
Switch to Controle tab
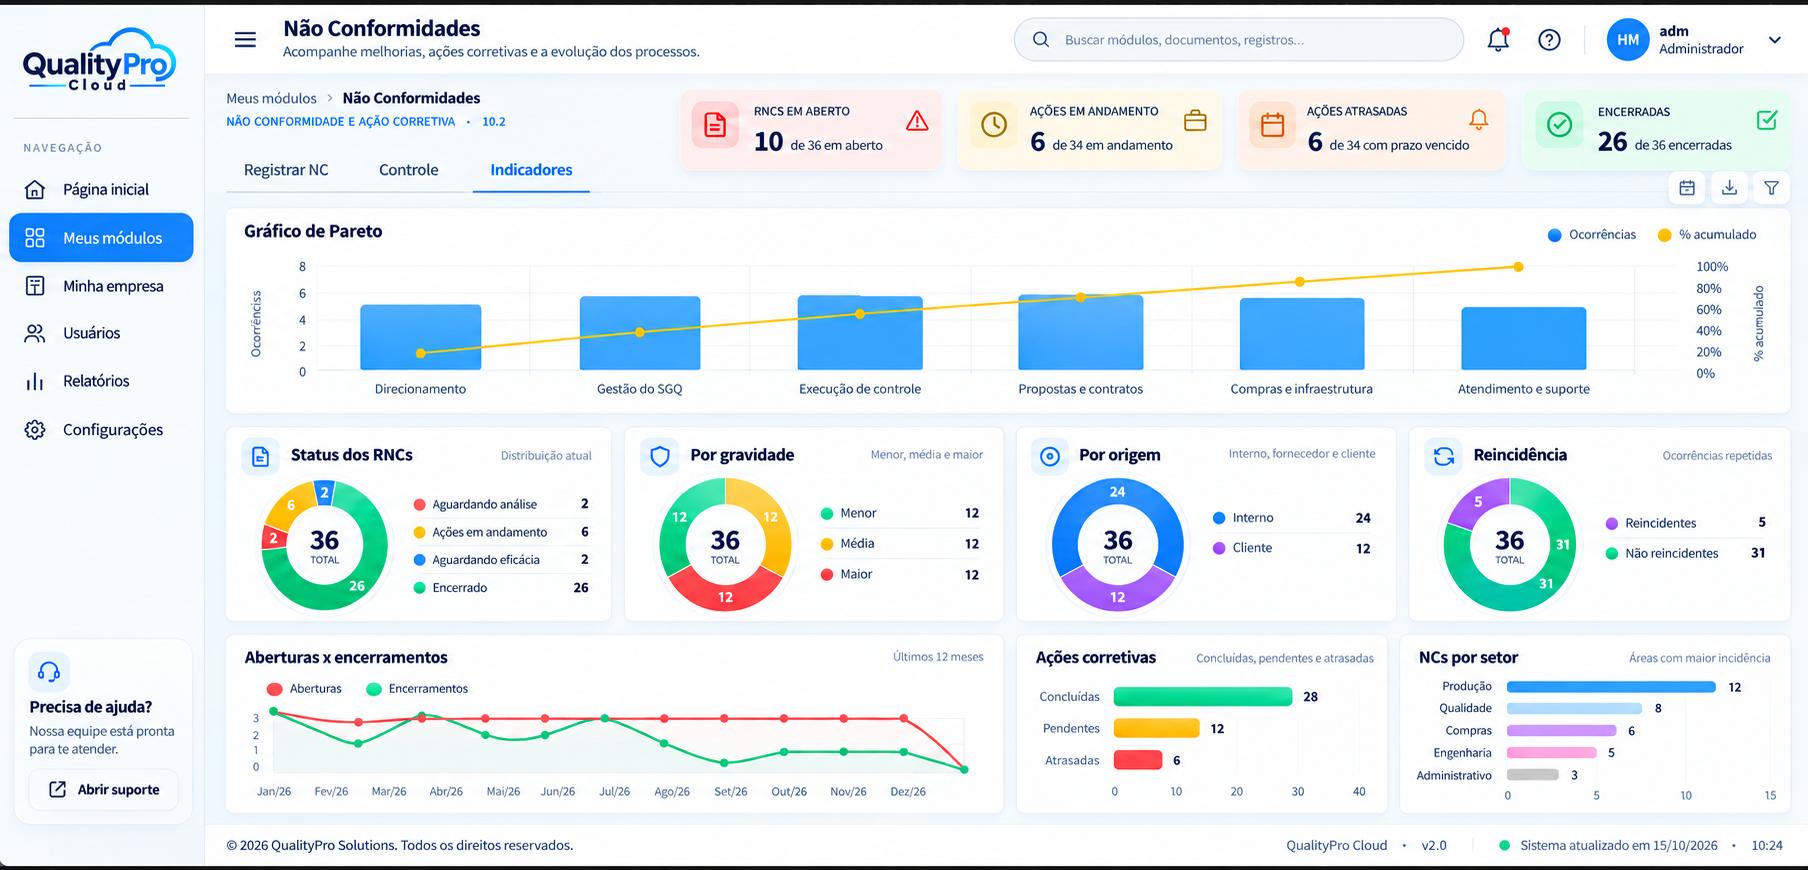pyautogui.click(x=408, y=170)
